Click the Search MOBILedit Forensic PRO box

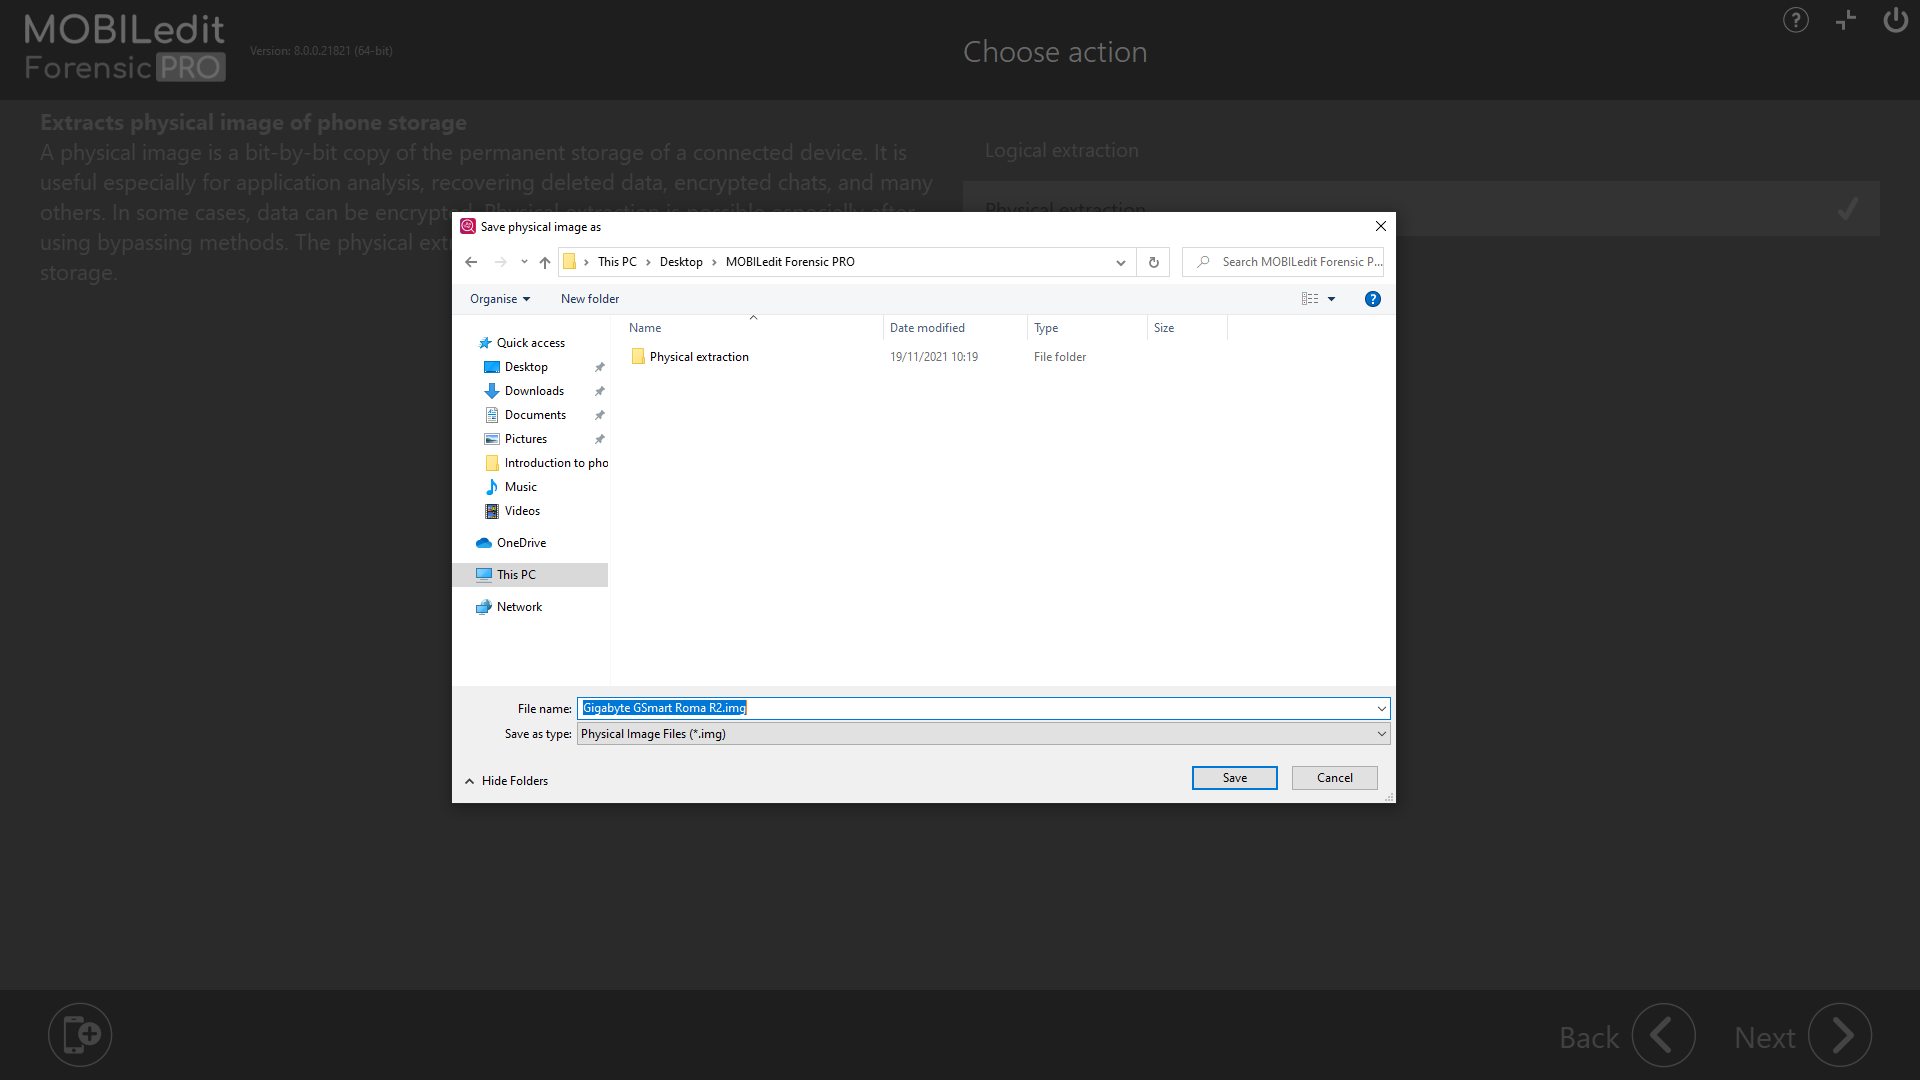tap(1283, 262)
